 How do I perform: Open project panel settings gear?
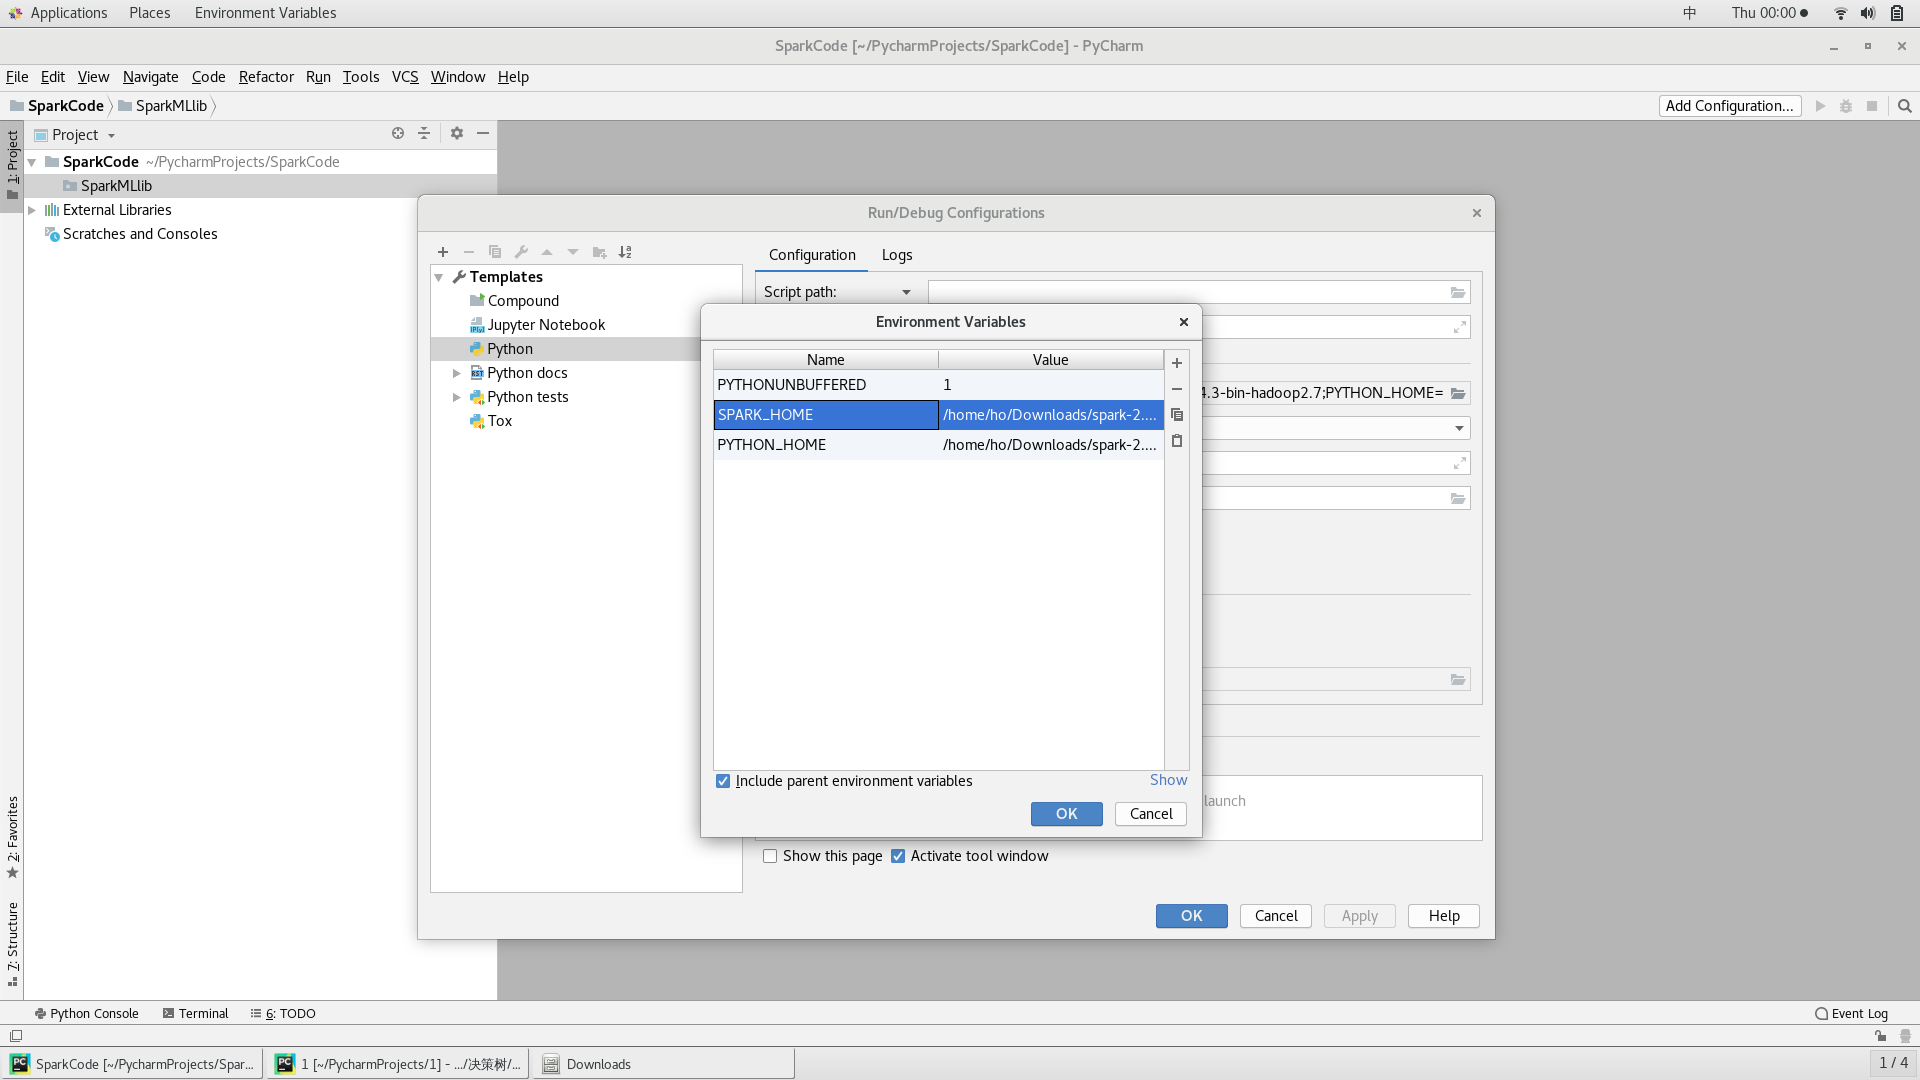tap(457, 133)
